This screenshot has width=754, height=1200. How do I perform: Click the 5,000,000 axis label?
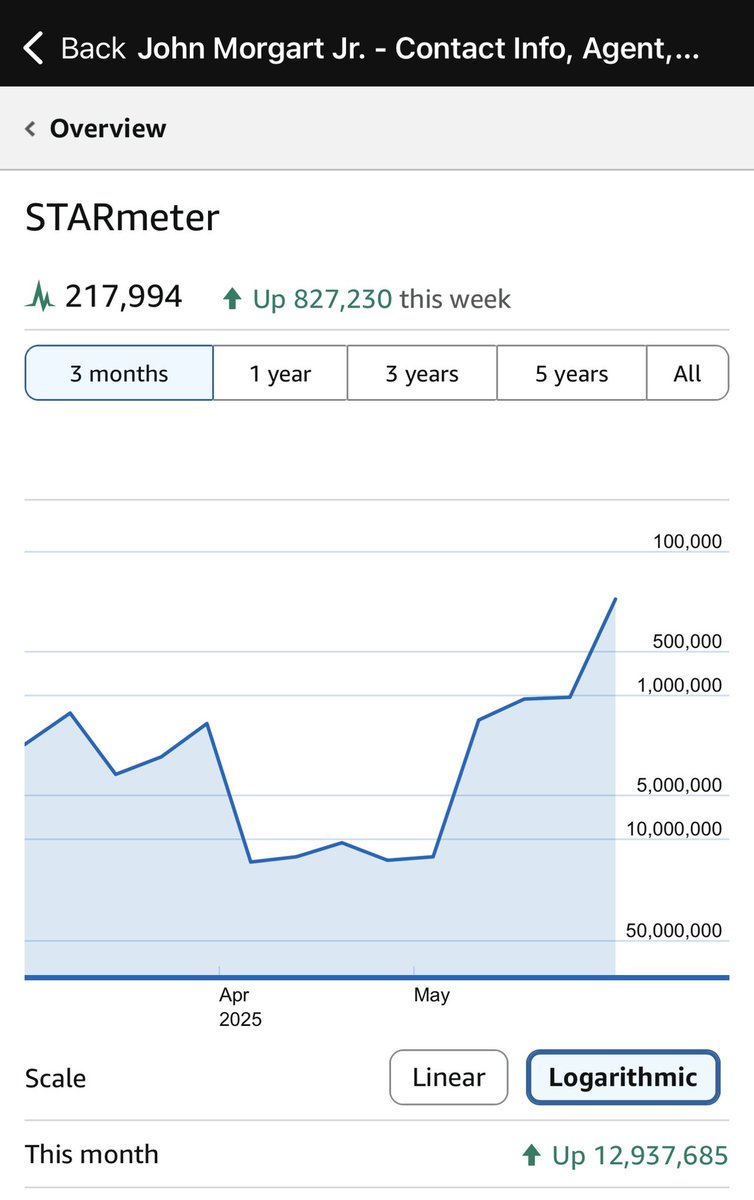(679, 785)
